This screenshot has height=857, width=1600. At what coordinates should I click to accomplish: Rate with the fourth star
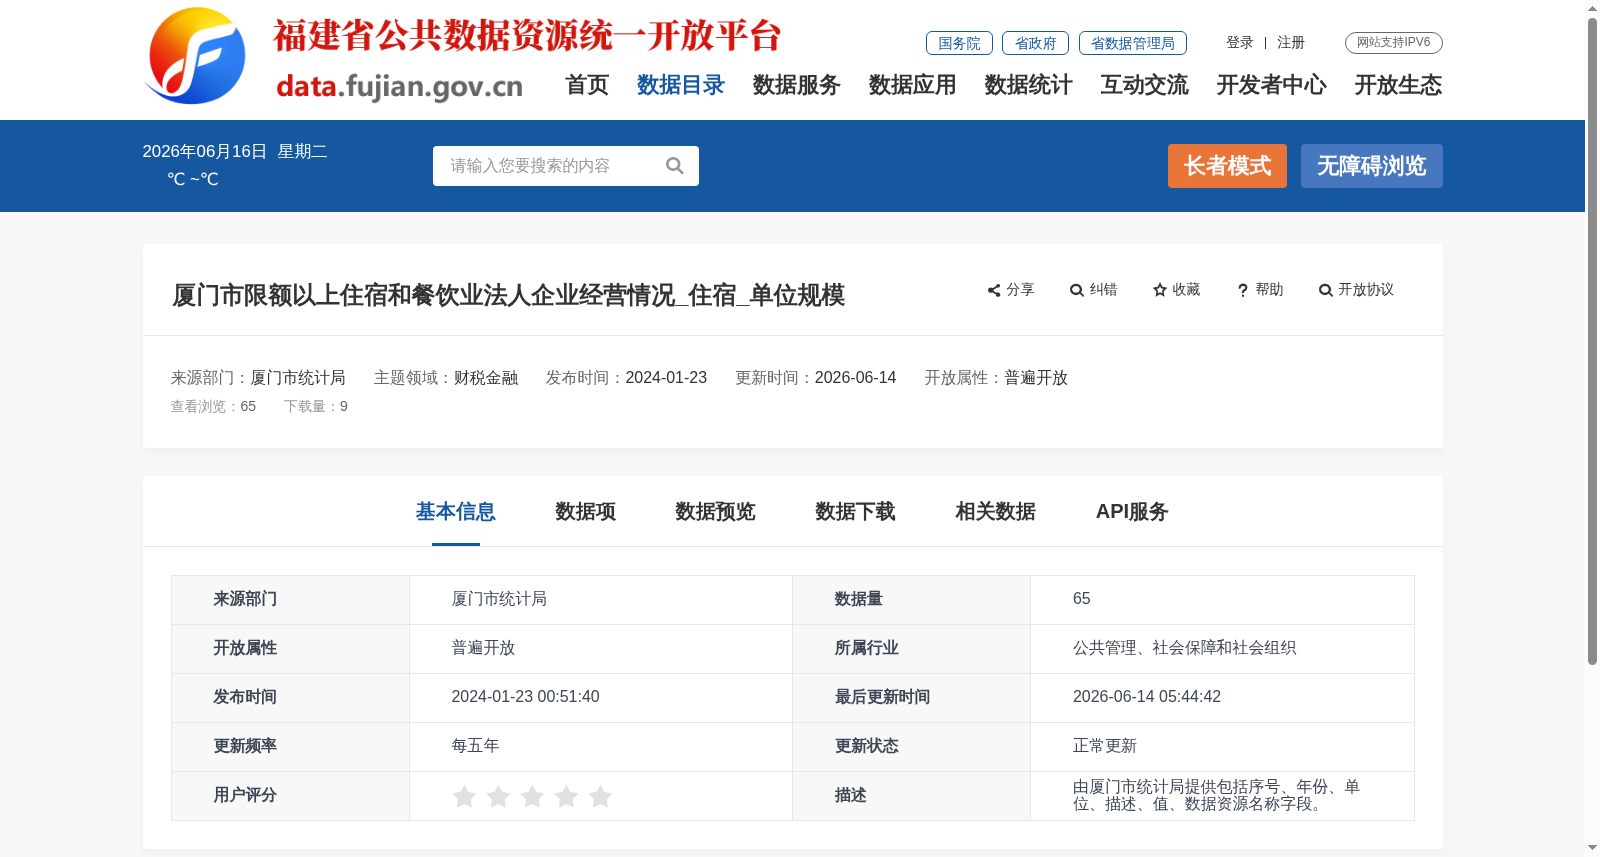(x=566, y=796)
